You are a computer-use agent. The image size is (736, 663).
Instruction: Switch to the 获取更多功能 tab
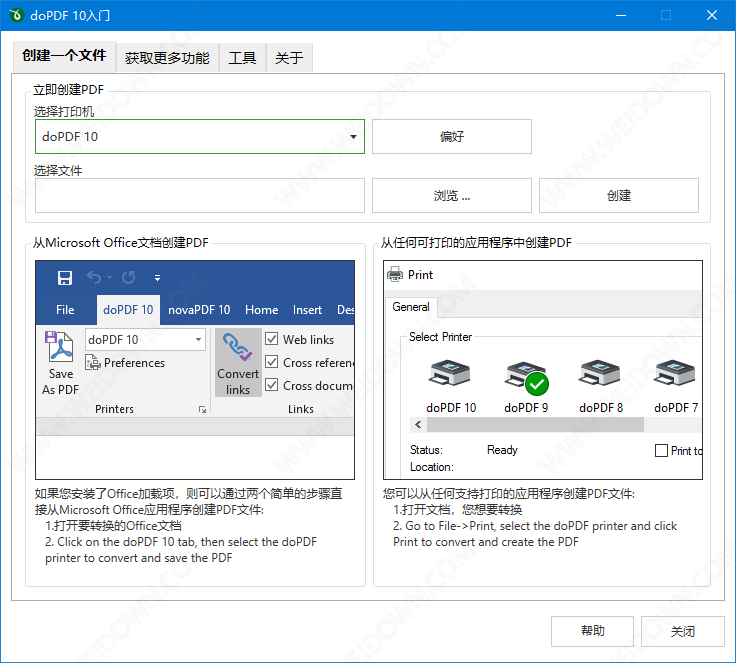(167, 58)
